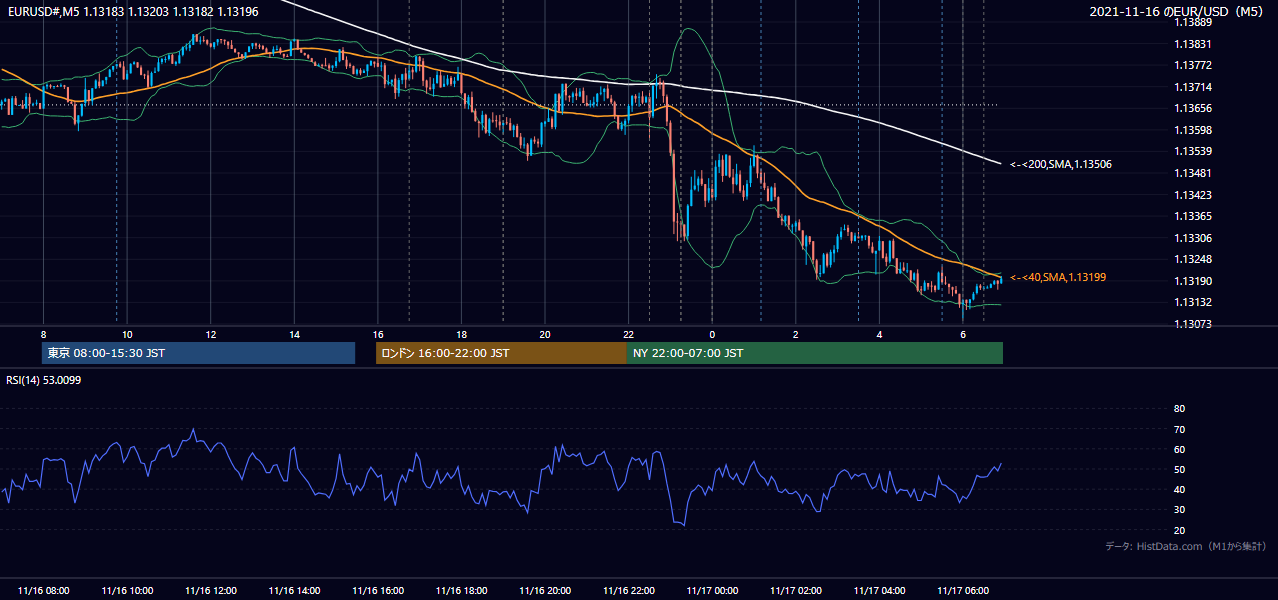The width and height of the screenshot is (1278, 600).
Task: Click price axis label 1.13772
Action: click(x=1193, y=65)
